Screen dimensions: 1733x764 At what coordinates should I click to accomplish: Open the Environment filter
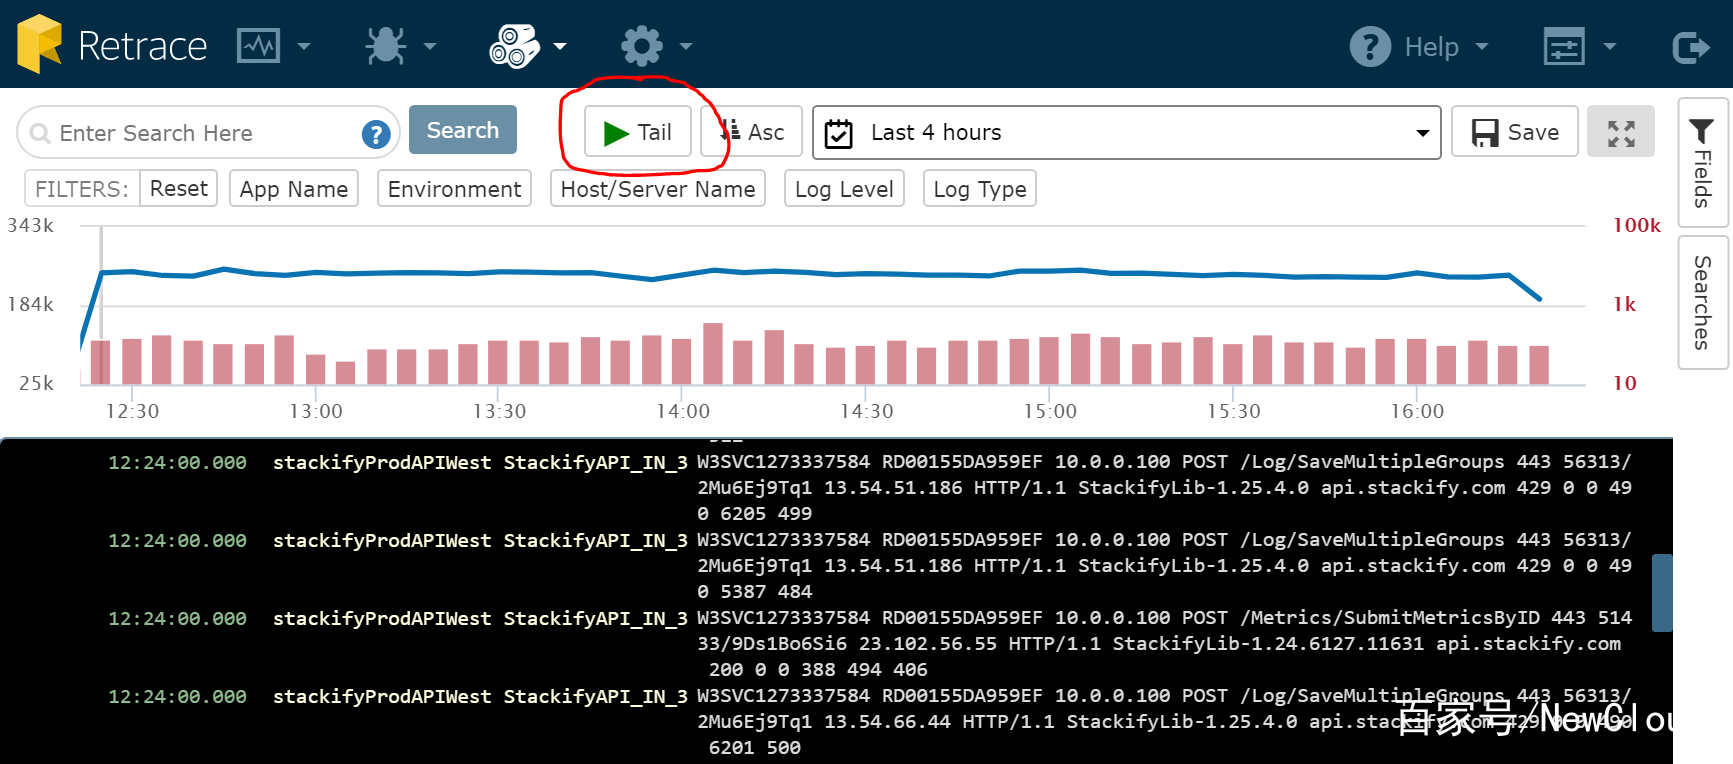[454, 189]
